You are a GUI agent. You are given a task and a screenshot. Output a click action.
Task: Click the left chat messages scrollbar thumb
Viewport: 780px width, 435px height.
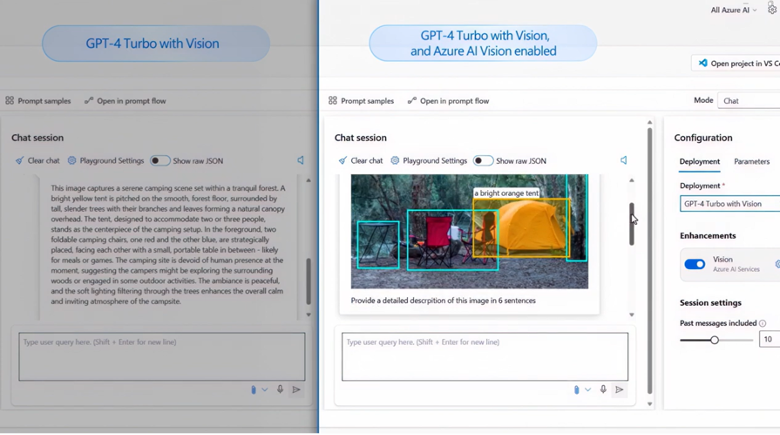(308, 281)
